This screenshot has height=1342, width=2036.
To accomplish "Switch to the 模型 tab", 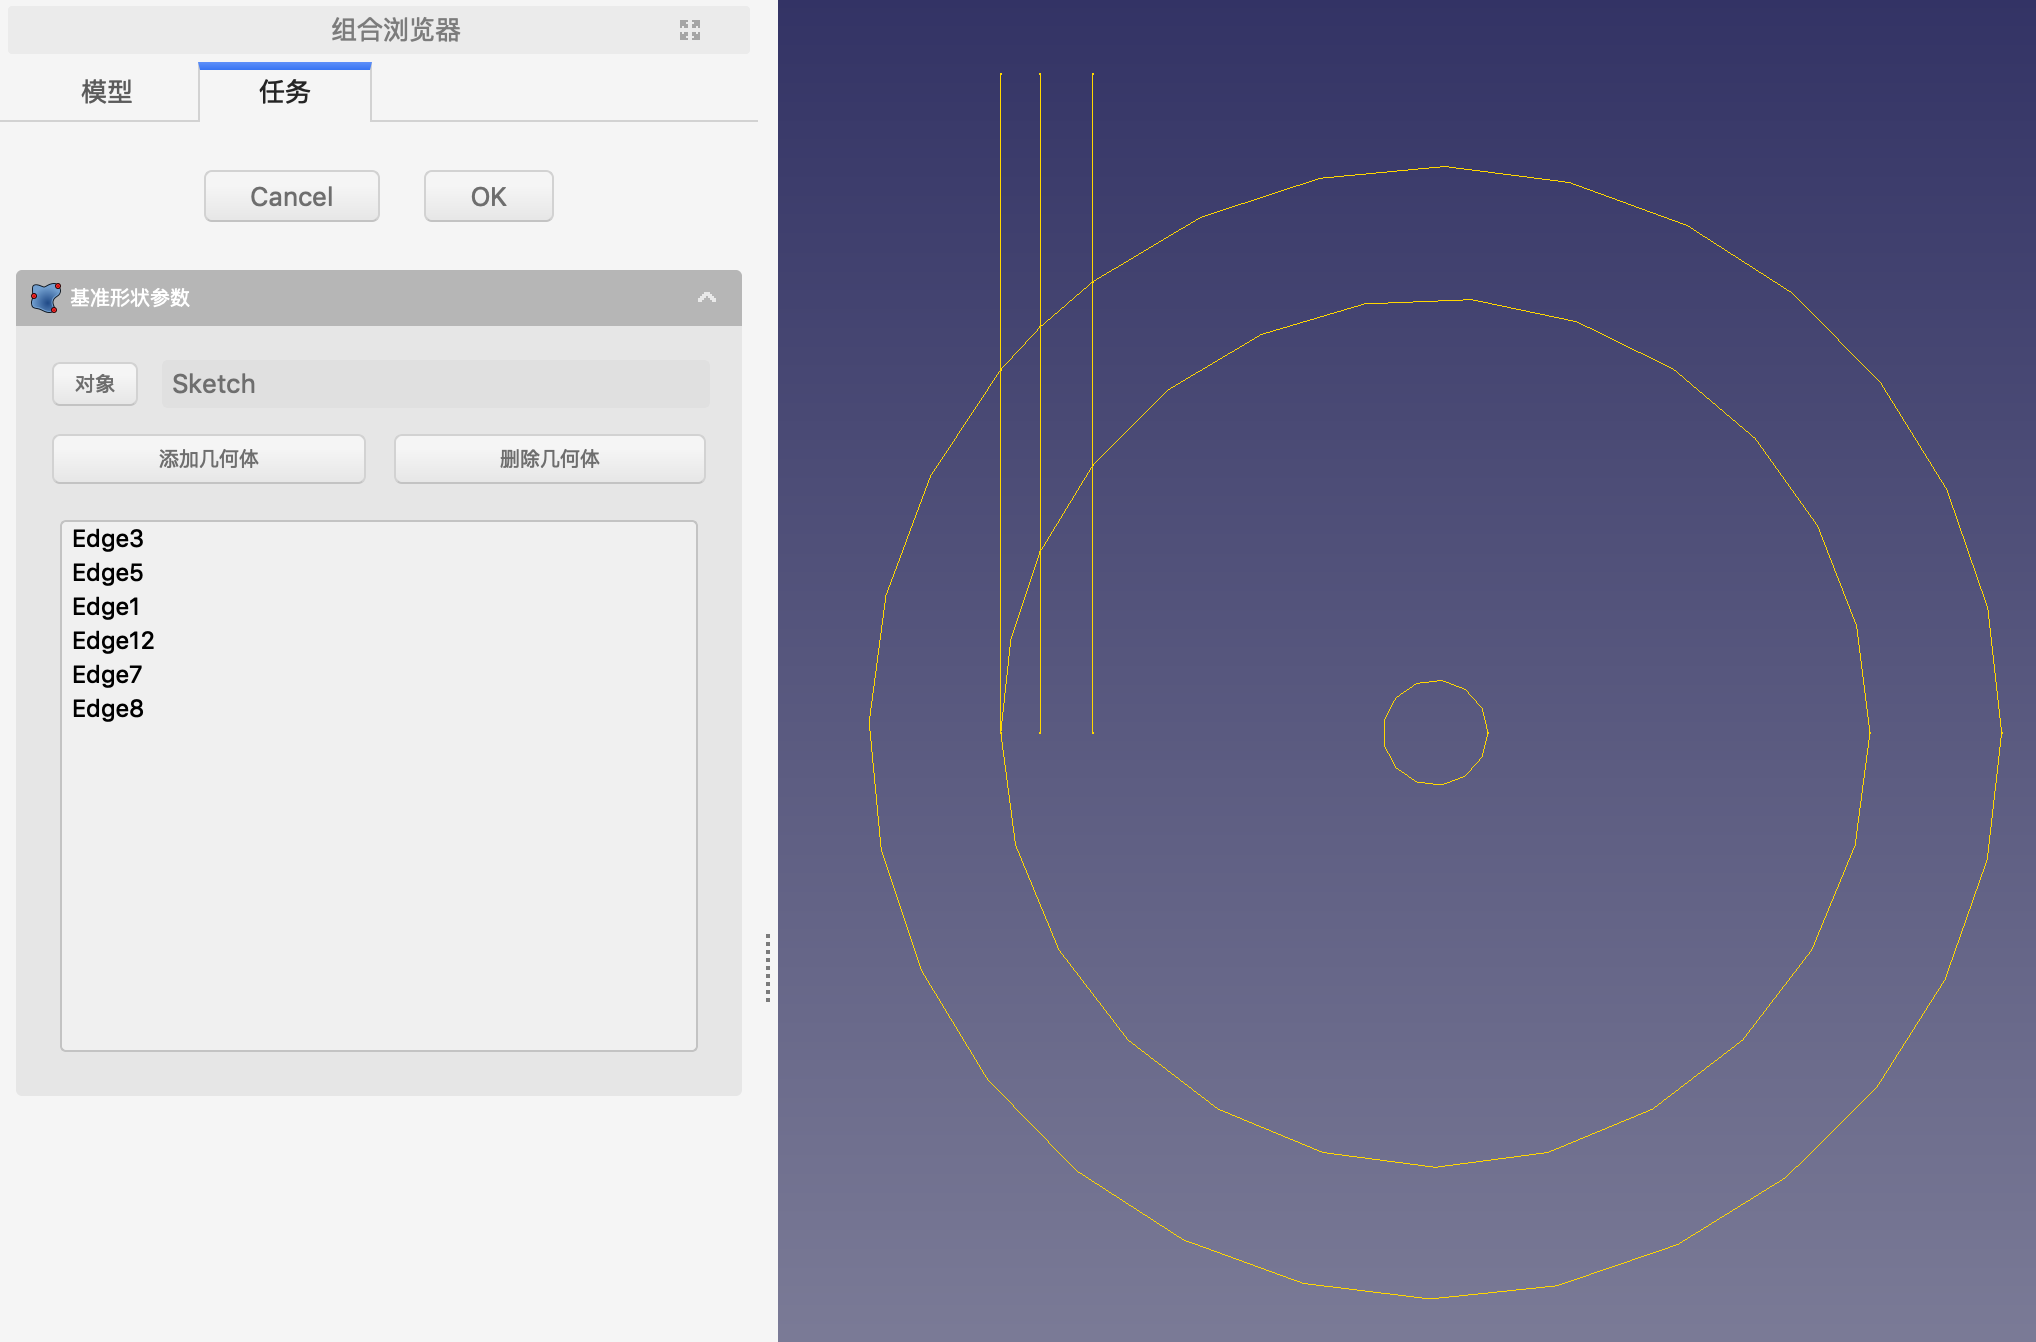I will point(106,92).
